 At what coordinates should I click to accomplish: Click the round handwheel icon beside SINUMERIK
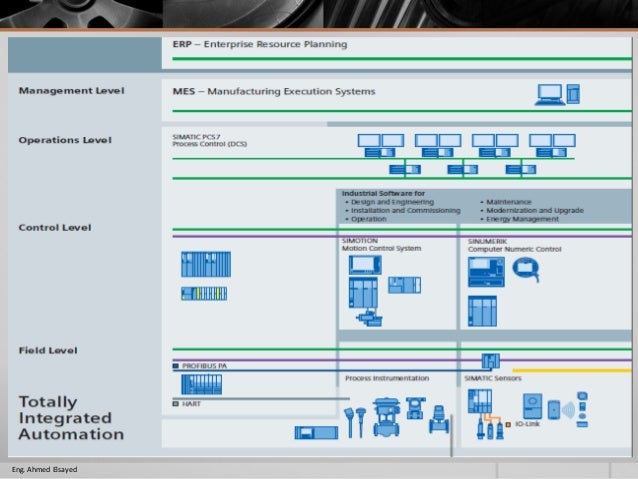click(527, 268)
